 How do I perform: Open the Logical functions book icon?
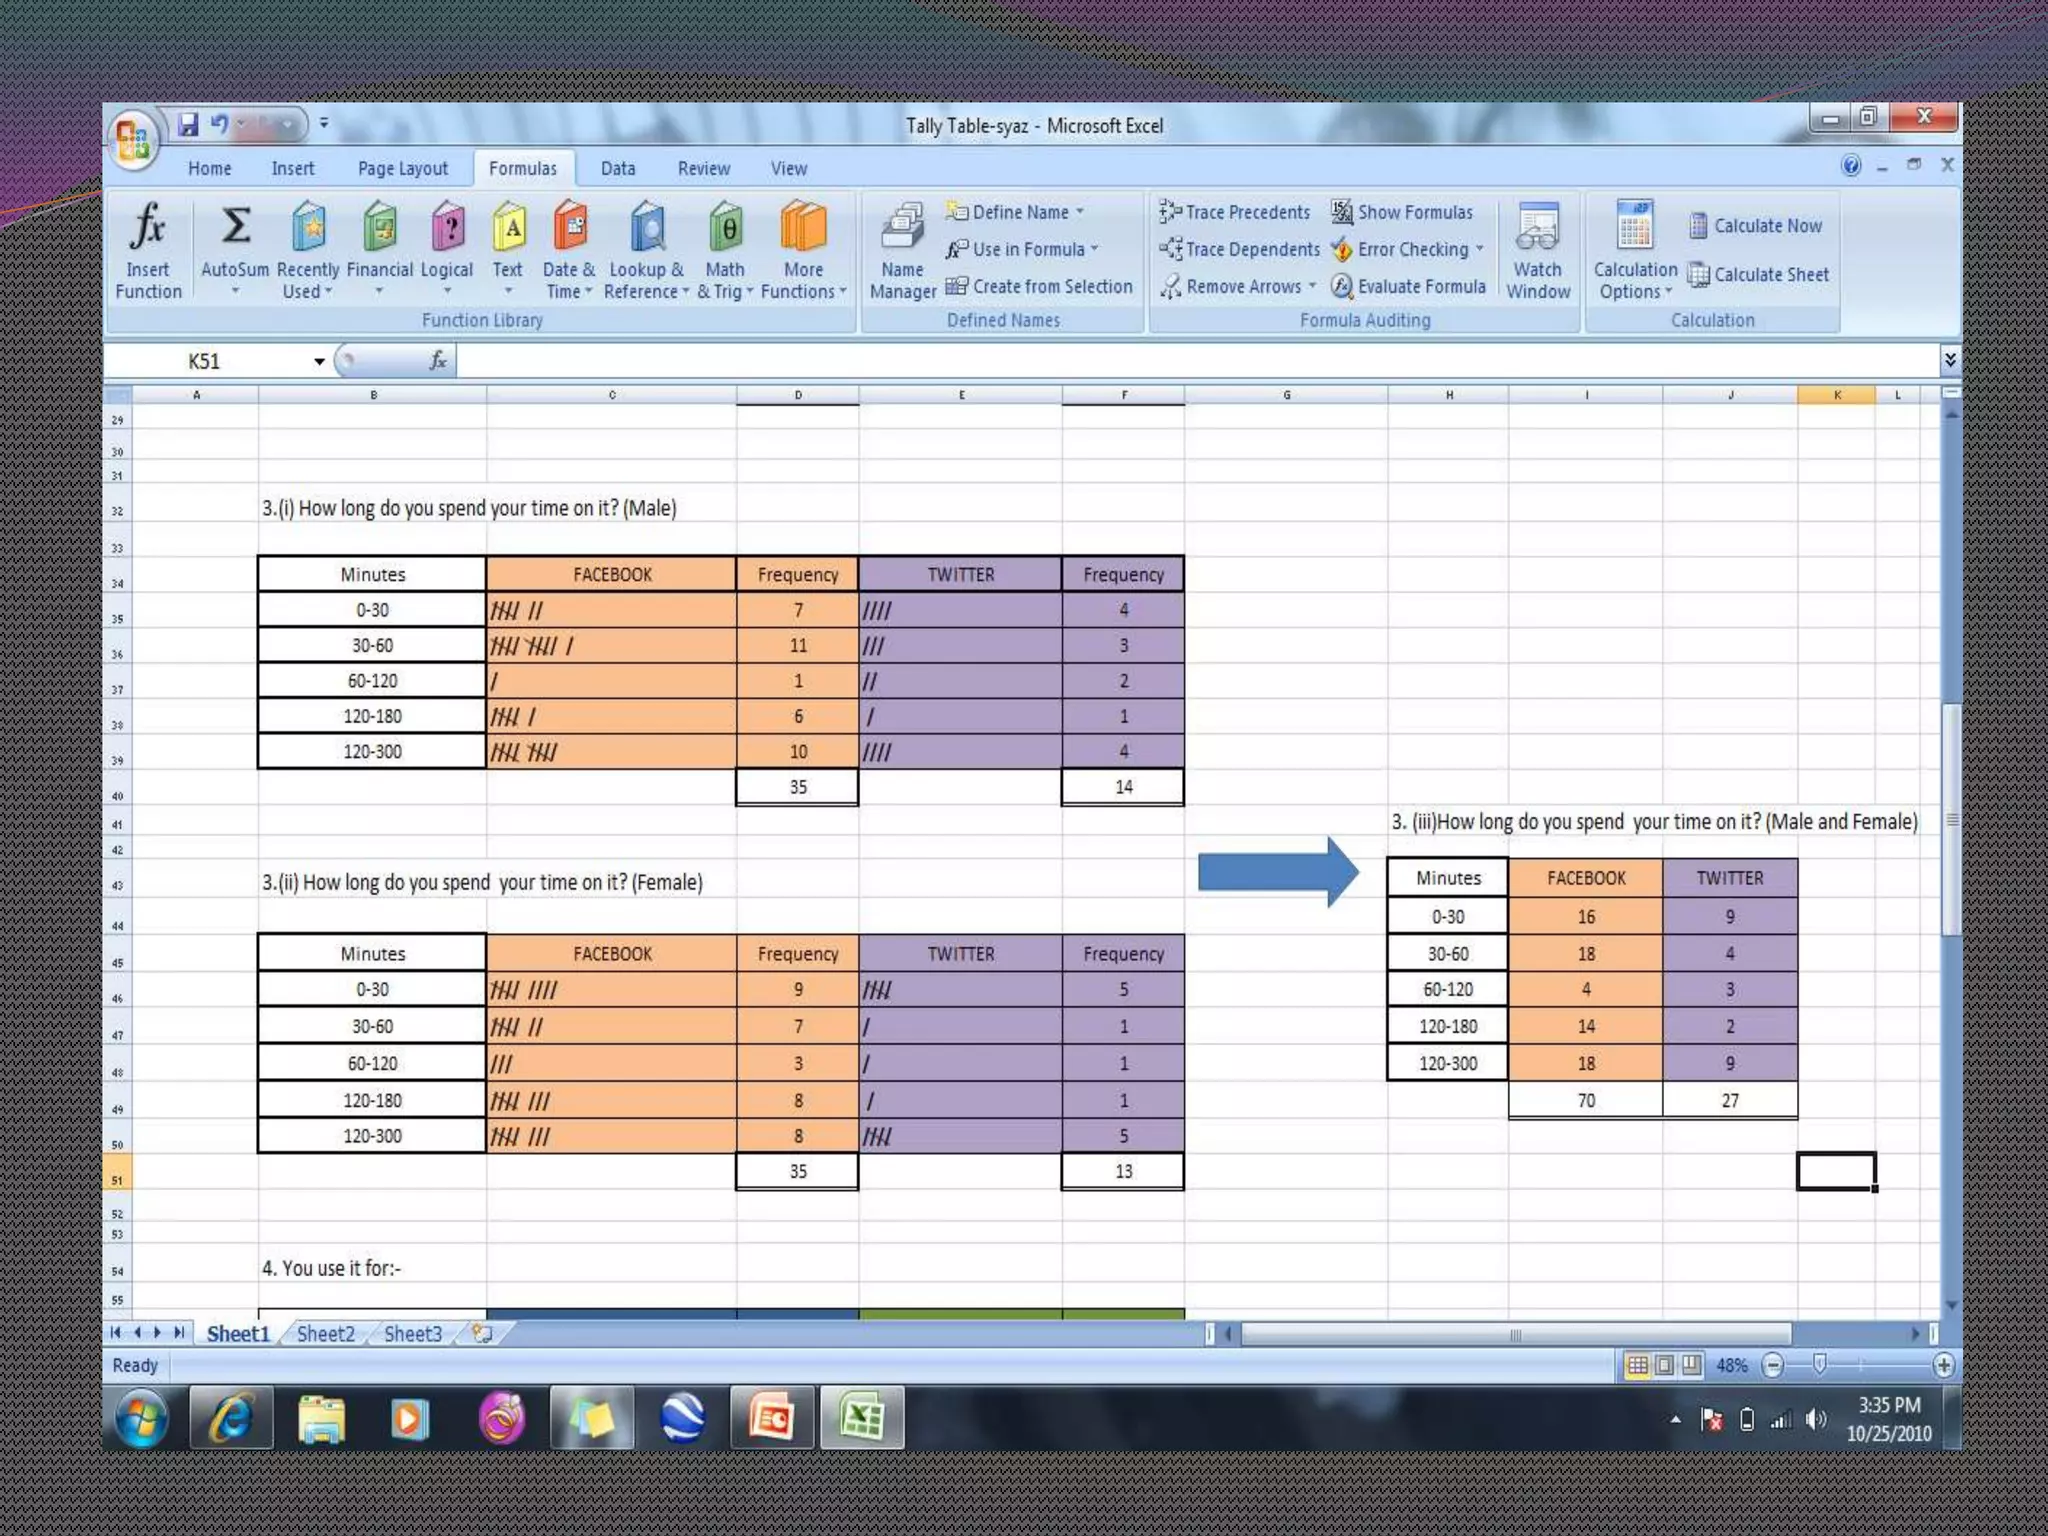(x=447, y=228)
